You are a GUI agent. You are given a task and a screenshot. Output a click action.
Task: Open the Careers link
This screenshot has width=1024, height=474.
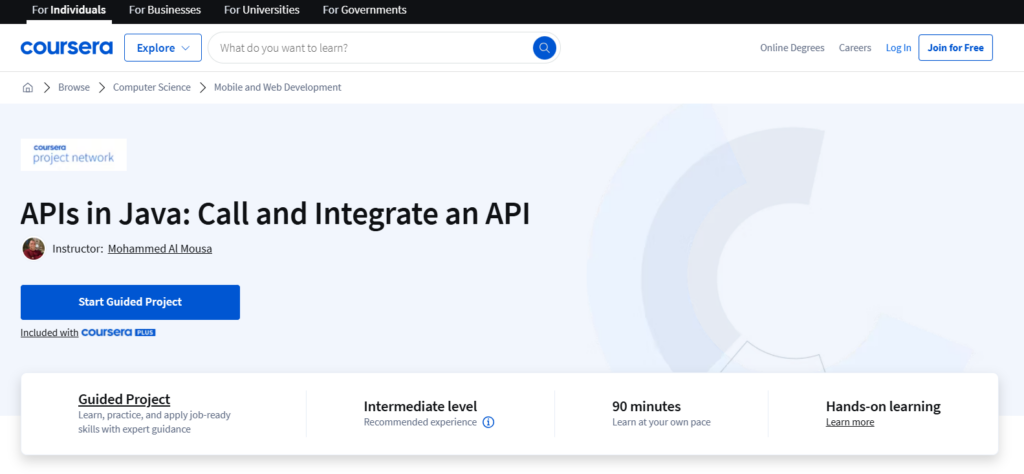pyautogui.click(x=855, y=48)
